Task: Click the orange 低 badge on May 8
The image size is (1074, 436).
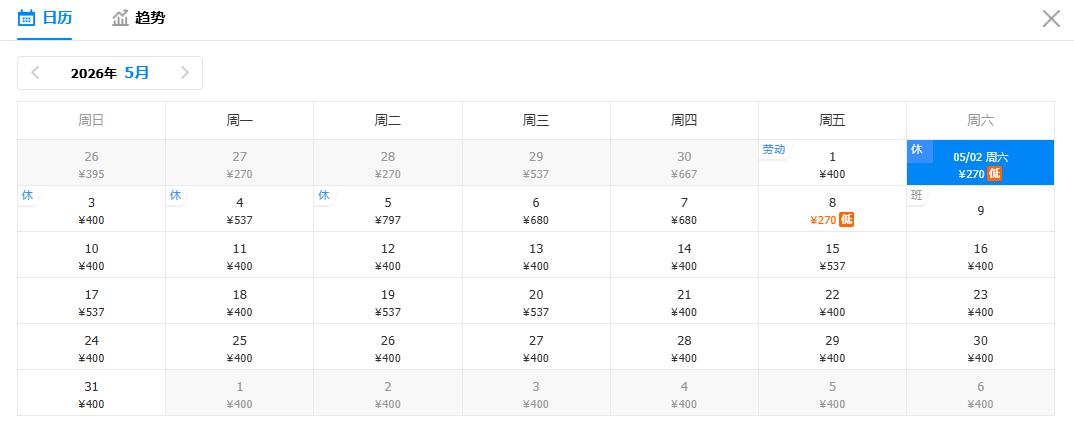Action: tap(846, 220)
